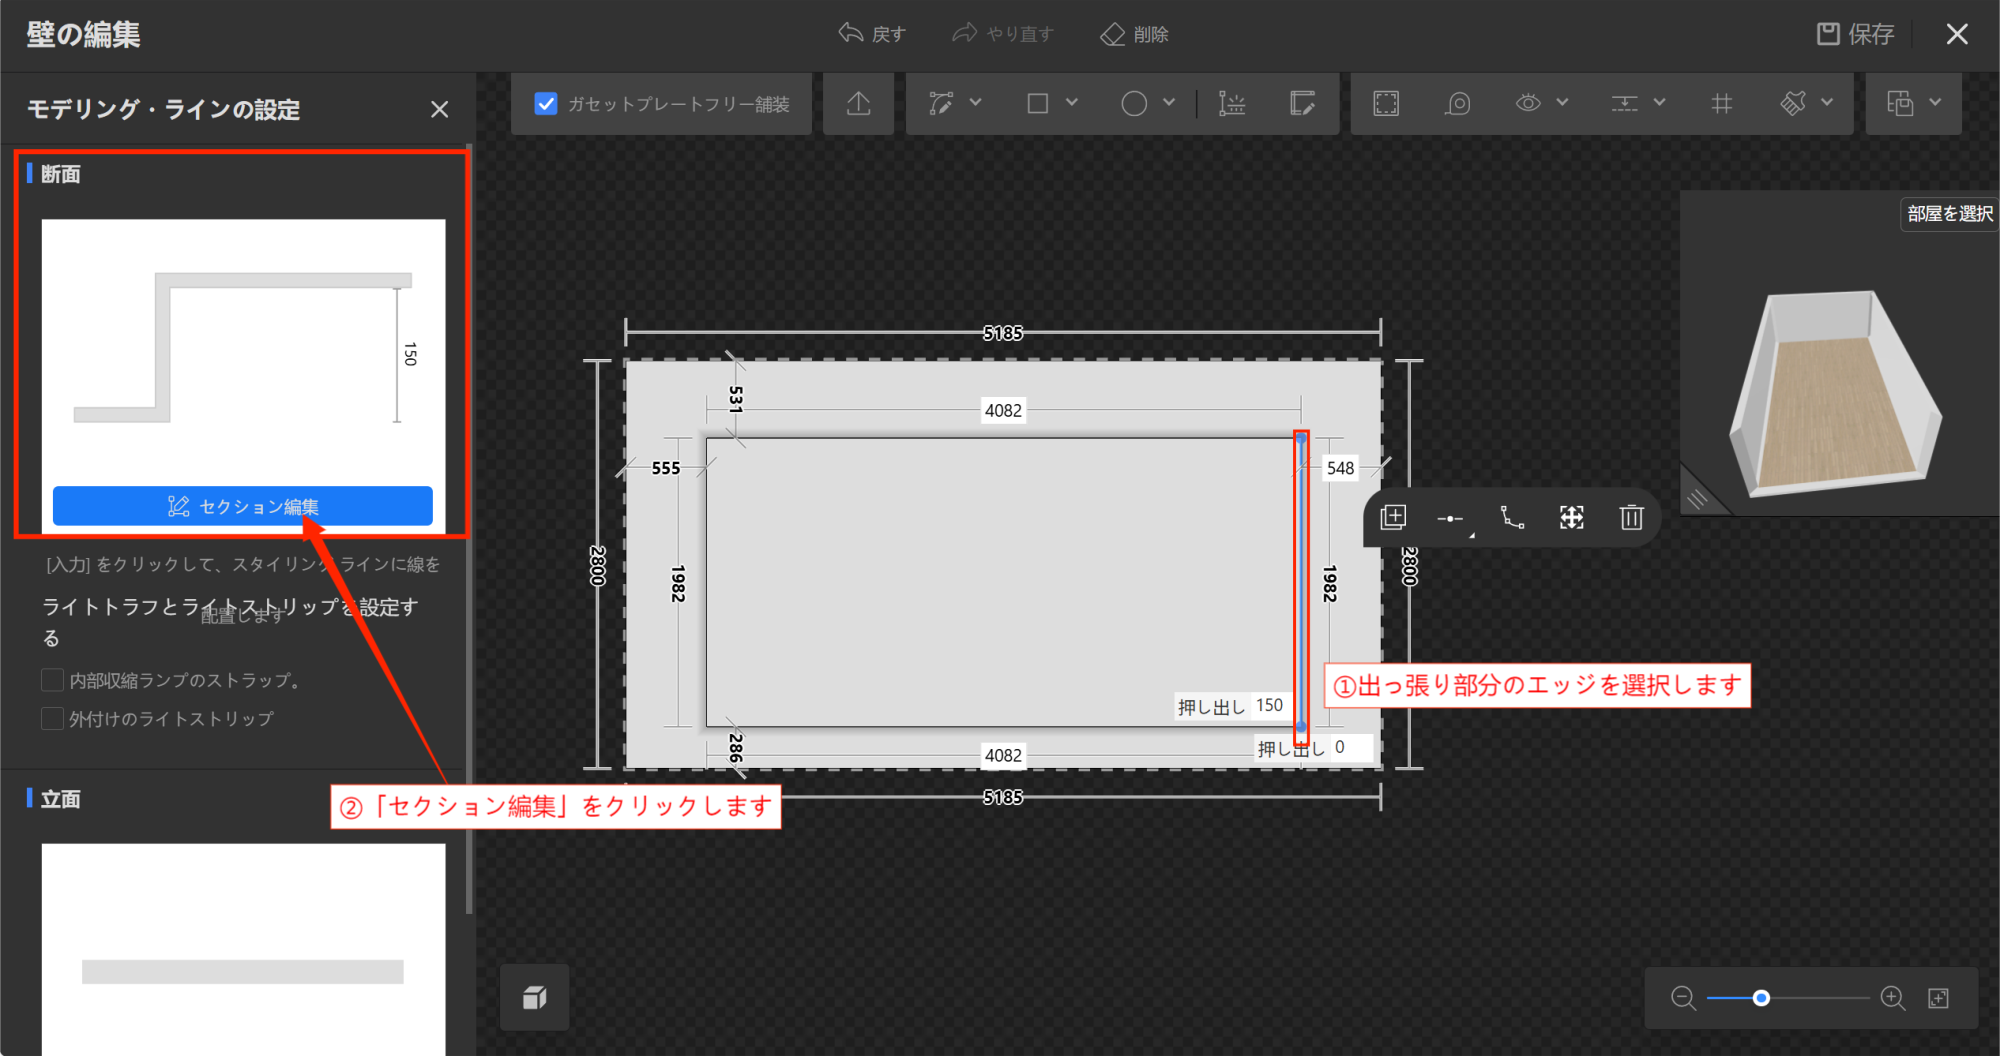Toggle the grid hash icon
The image size is (2000, 1056).
click(1722, 103)
